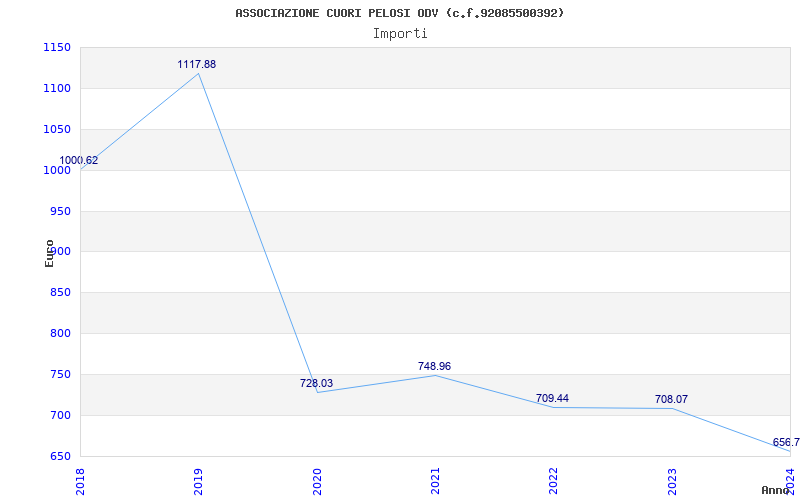Click the 748.96 data point label

click(434, 366)
